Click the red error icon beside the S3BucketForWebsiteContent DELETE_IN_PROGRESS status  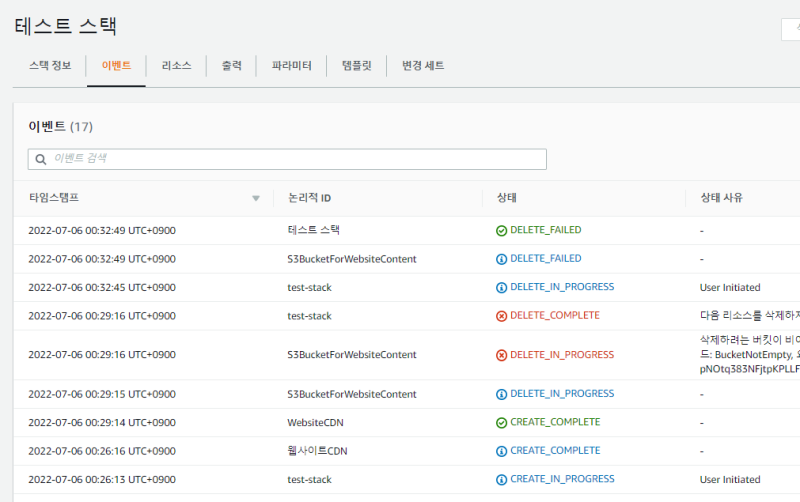pyautogui.click(x=501, y=355)
